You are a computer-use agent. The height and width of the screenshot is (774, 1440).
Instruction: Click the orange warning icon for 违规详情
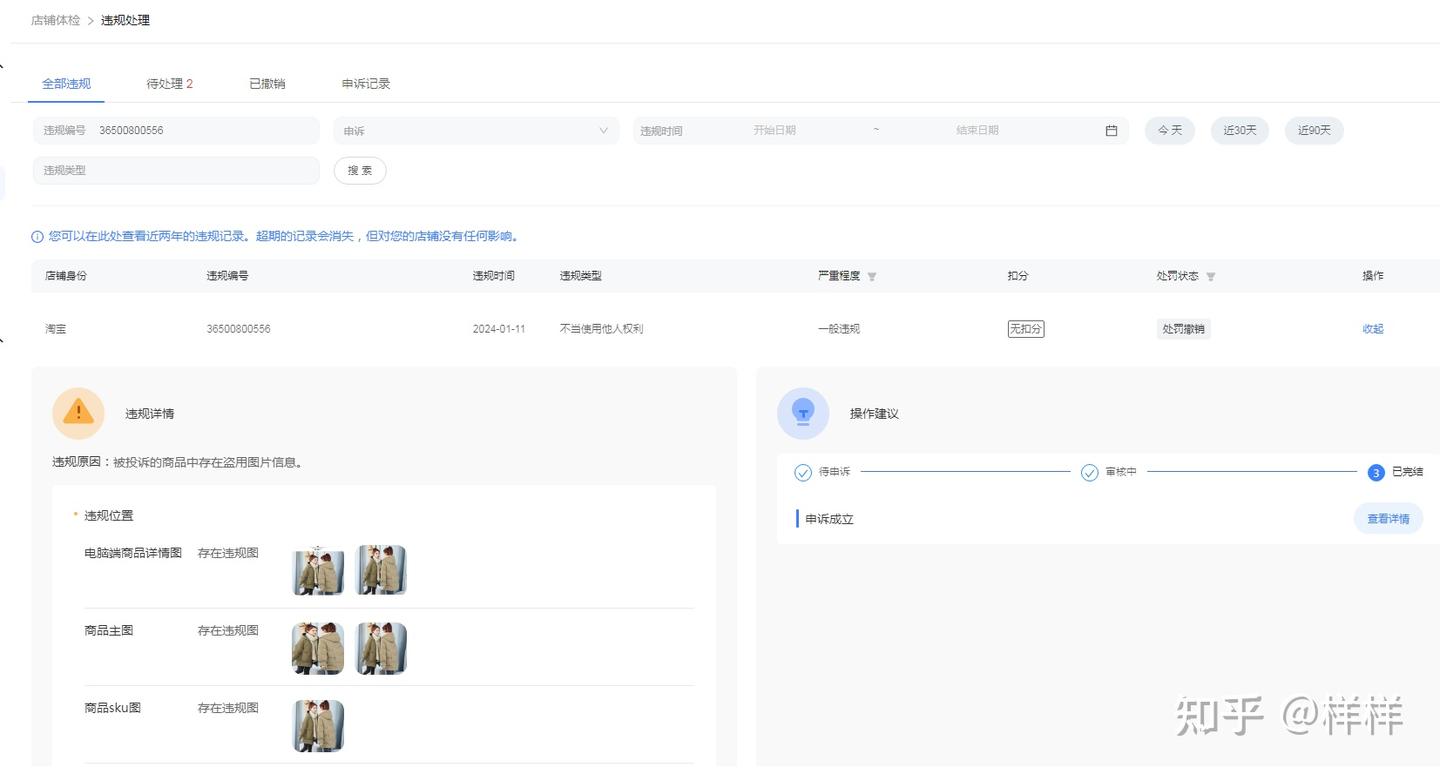click(78, 413)
